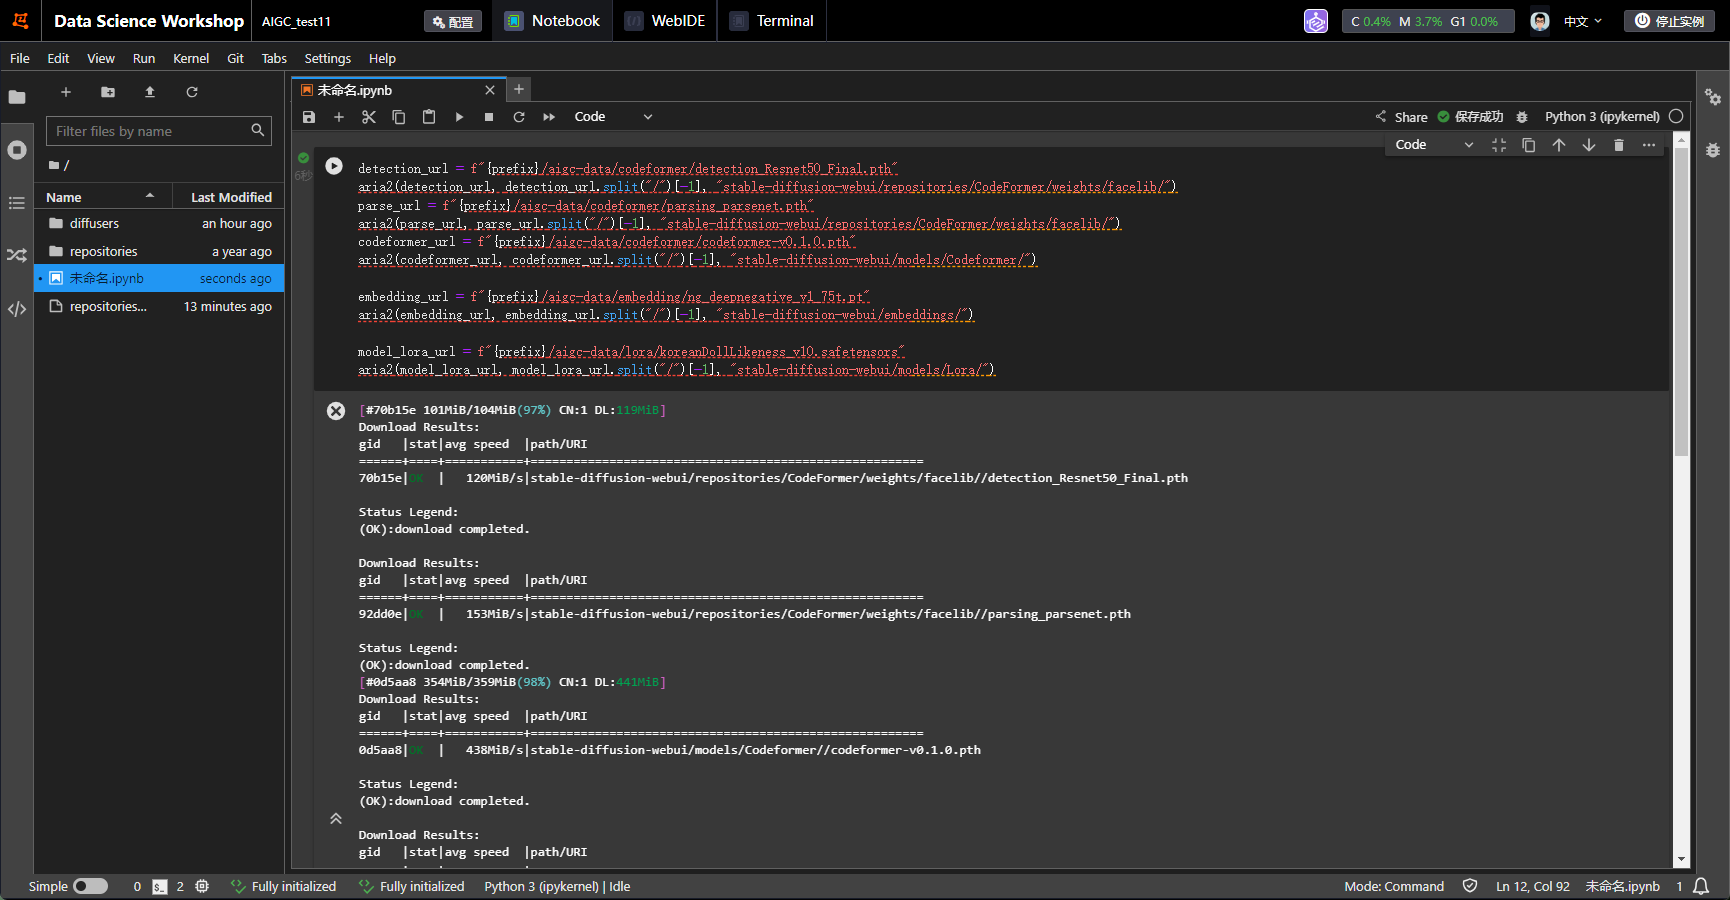
Task: Interrupt the kernel with stop icon
Action: tap(489, 117)
